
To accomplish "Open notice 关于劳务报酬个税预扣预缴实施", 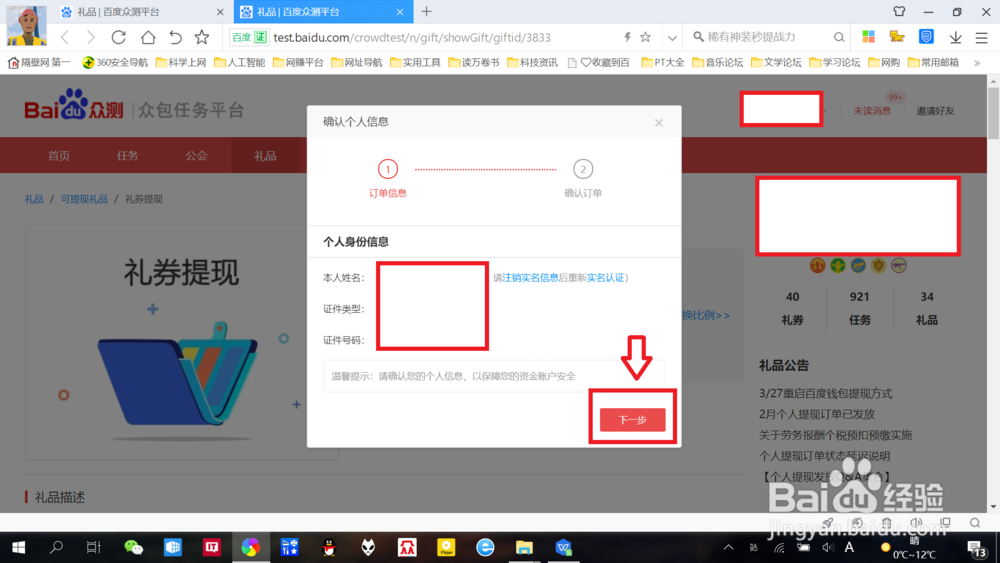I will (x=835, y=435).
